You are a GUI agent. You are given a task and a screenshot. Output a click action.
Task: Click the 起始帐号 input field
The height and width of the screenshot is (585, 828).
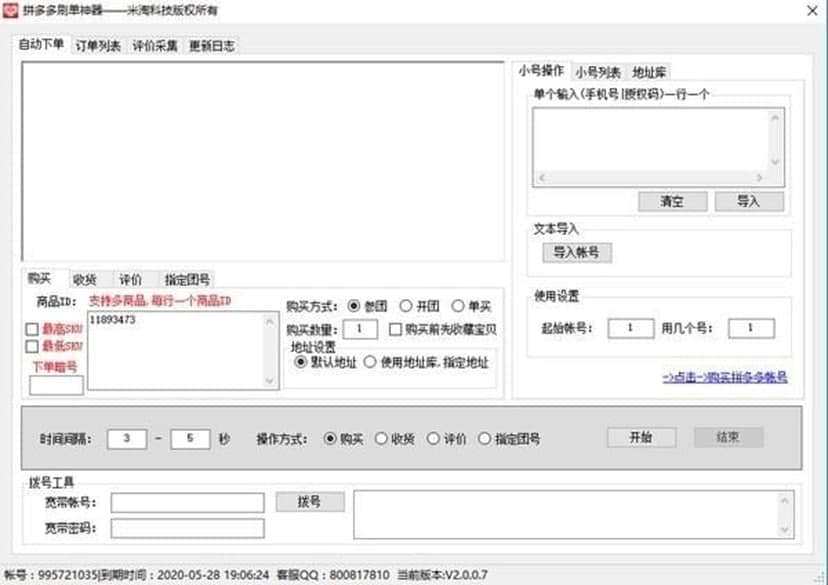pos(631,328)
